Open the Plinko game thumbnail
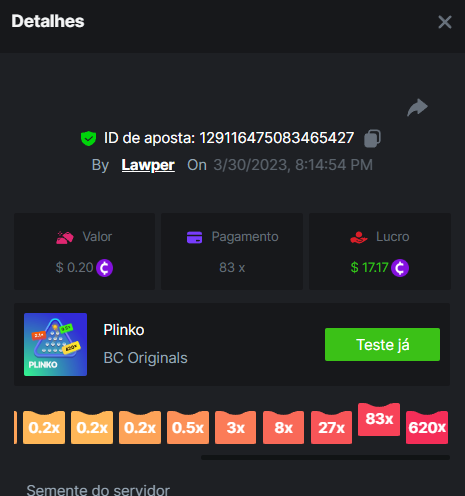465x496 pixels. tap(55, 344)
